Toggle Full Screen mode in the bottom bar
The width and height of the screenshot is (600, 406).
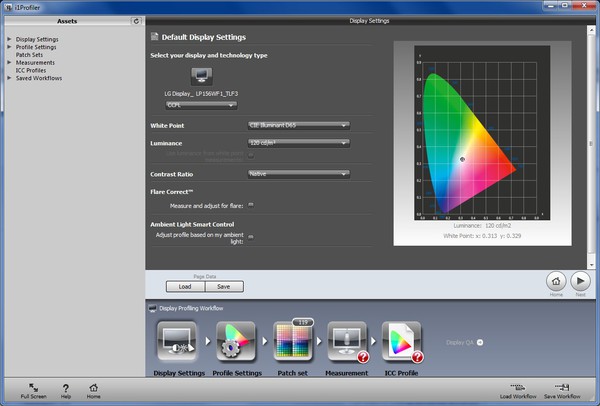tap(33, 388)
